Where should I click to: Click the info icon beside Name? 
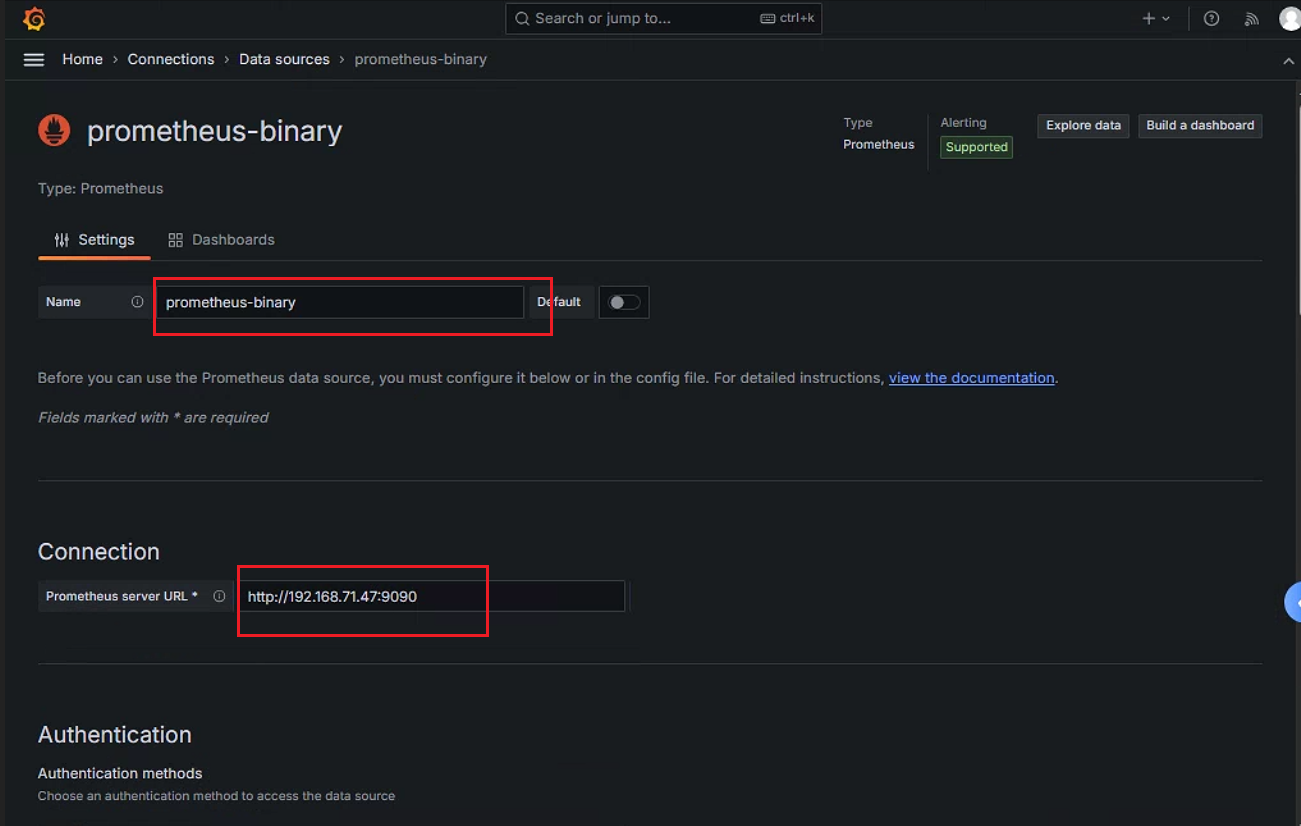point(137,302)
